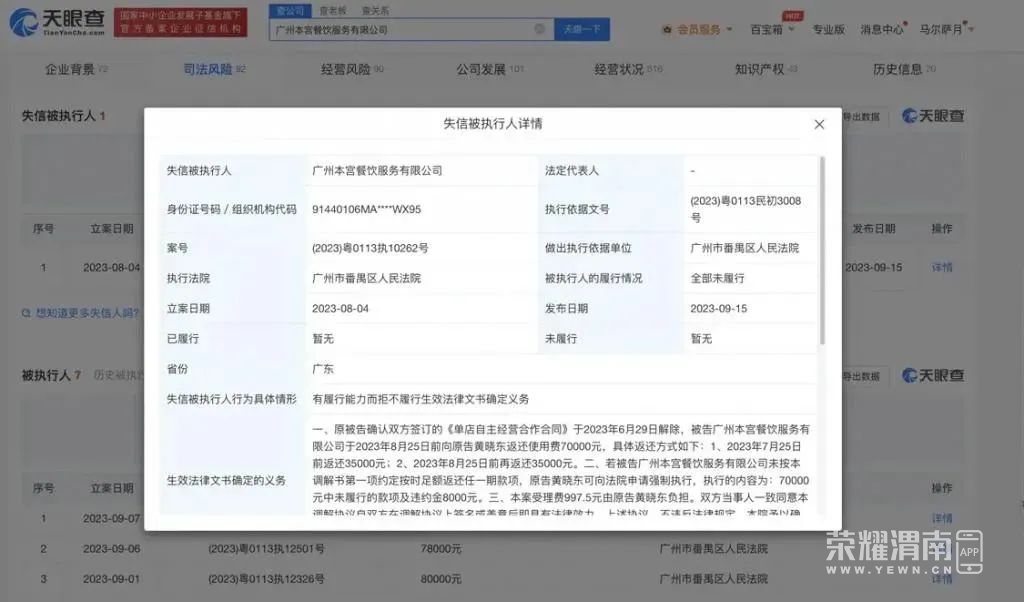Click organization code 91440106MA****WX95

(366, 210)
